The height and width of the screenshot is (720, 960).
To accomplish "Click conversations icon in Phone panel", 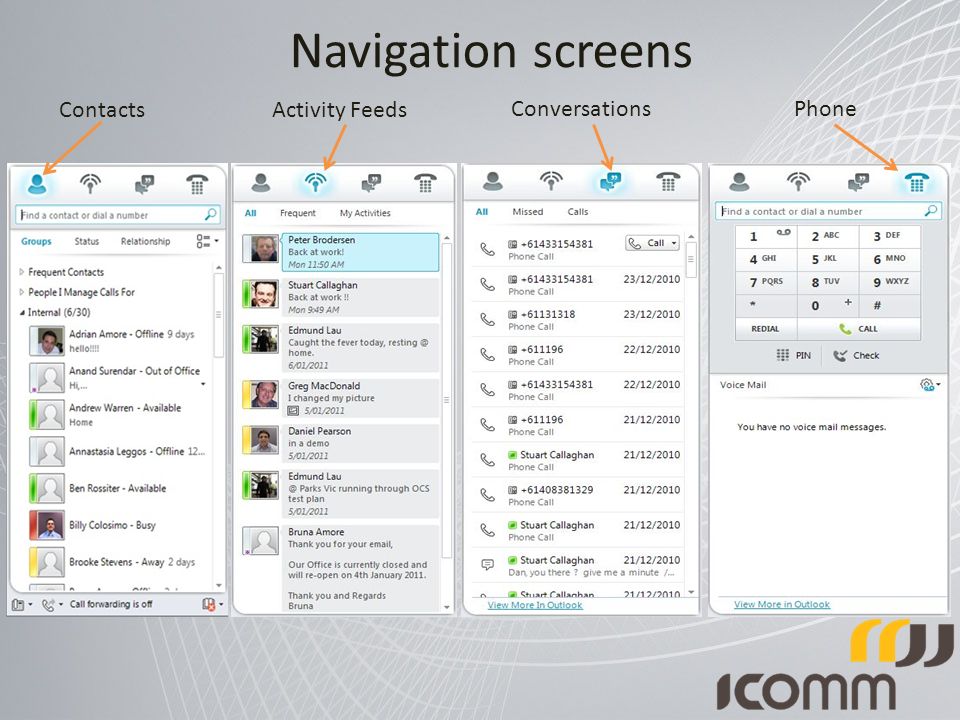I will 858,182.
